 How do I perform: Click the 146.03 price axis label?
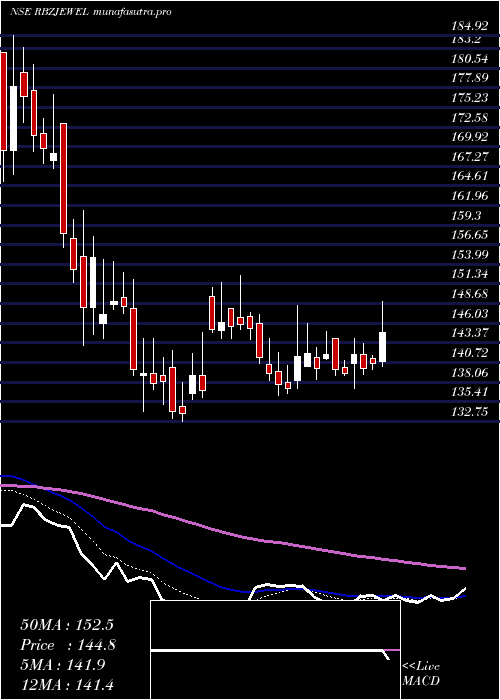[x=470, y=313]
